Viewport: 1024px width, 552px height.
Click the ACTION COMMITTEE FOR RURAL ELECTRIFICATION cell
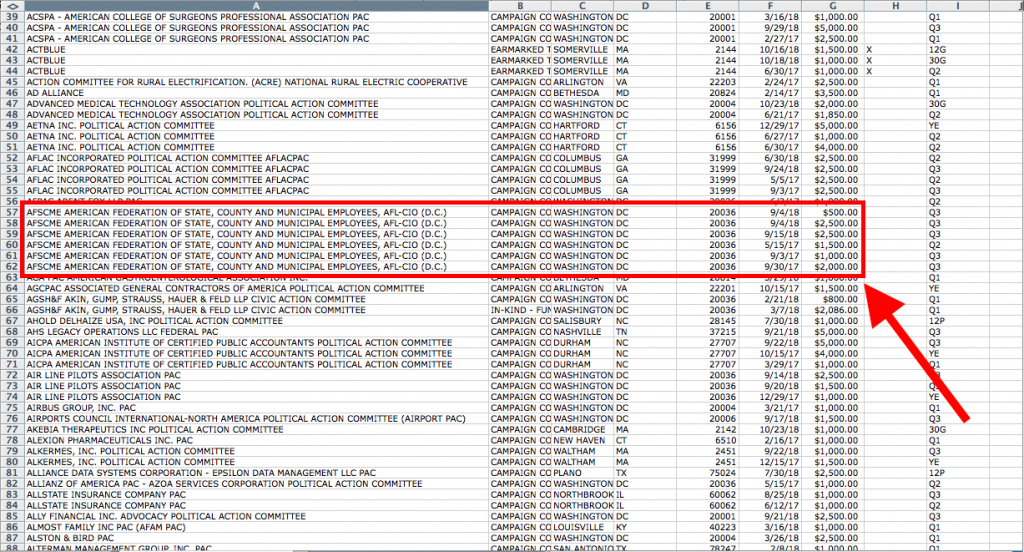point(257,82)
